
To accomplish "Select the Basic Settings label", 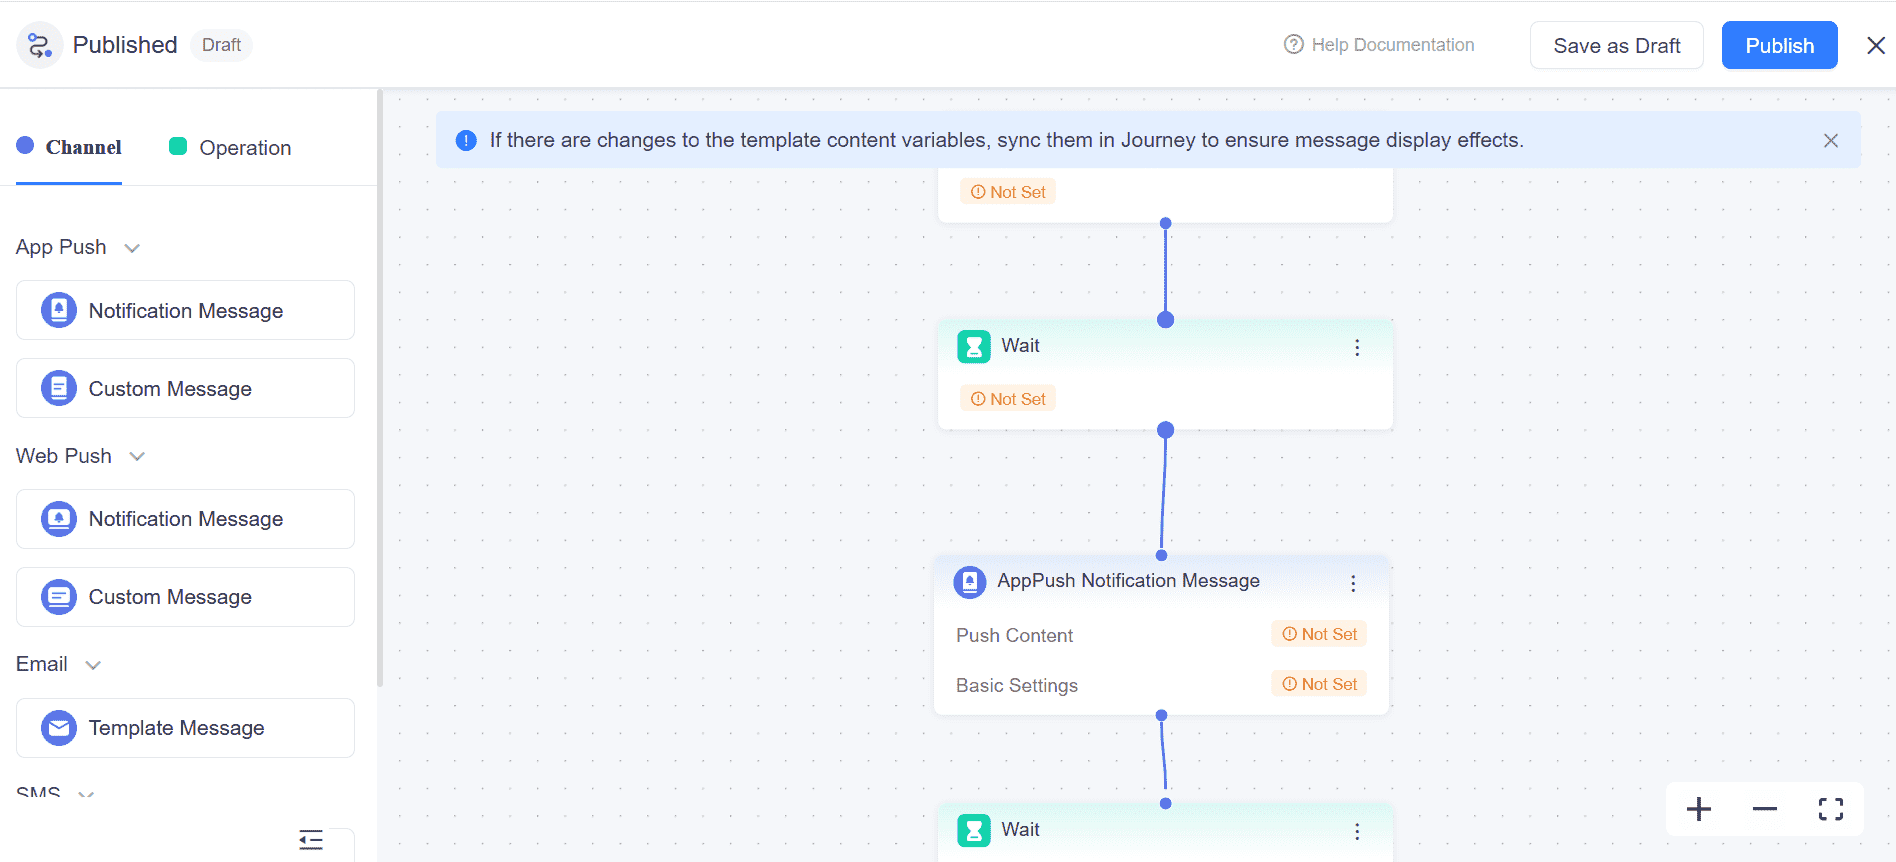I will pos(1017,686).
